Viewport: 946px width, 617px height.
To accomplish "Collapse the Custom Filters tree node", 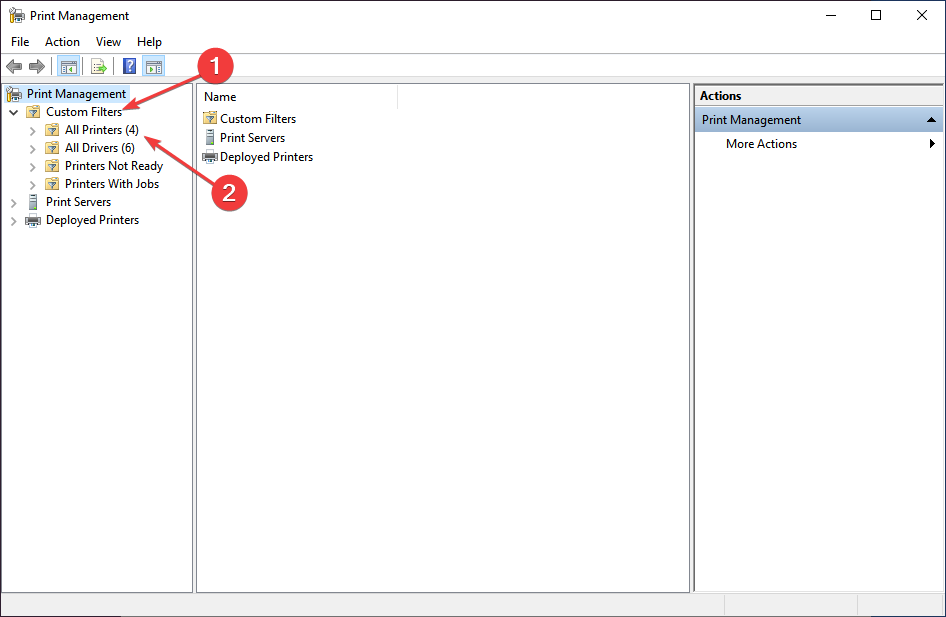I will click(x=13, y=112).
